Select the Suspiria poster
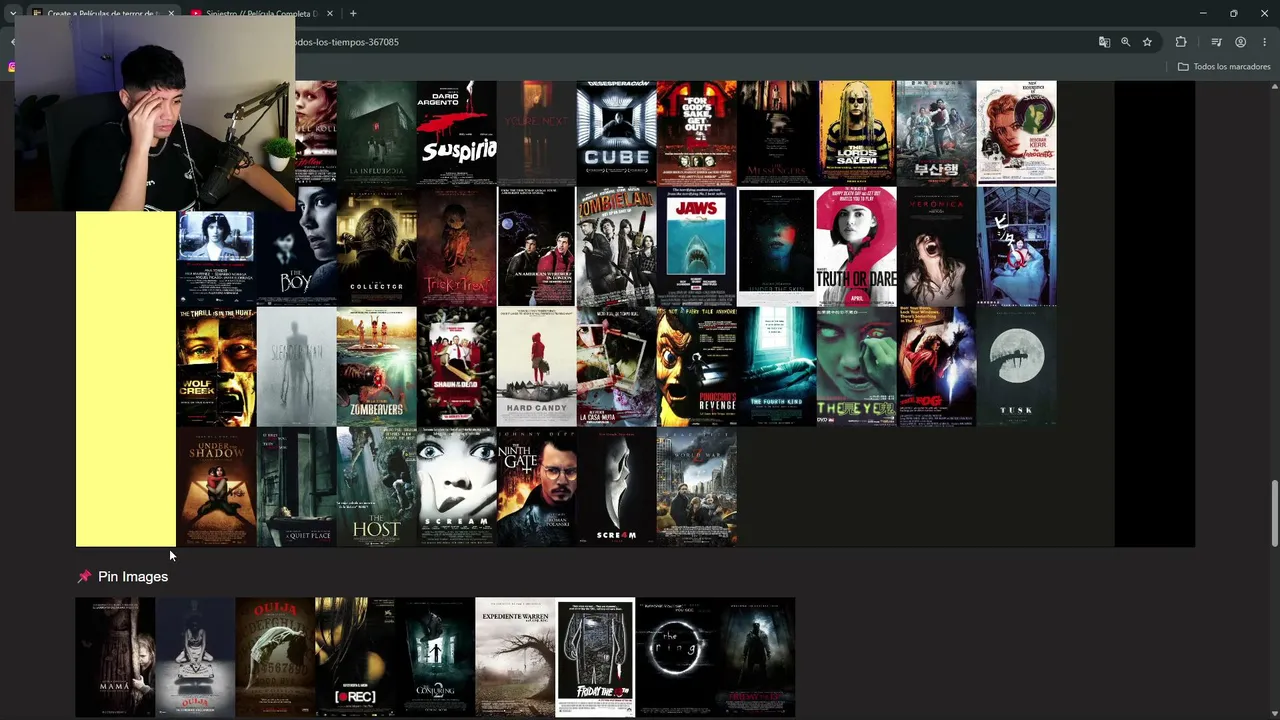 (x=456, y=133)
